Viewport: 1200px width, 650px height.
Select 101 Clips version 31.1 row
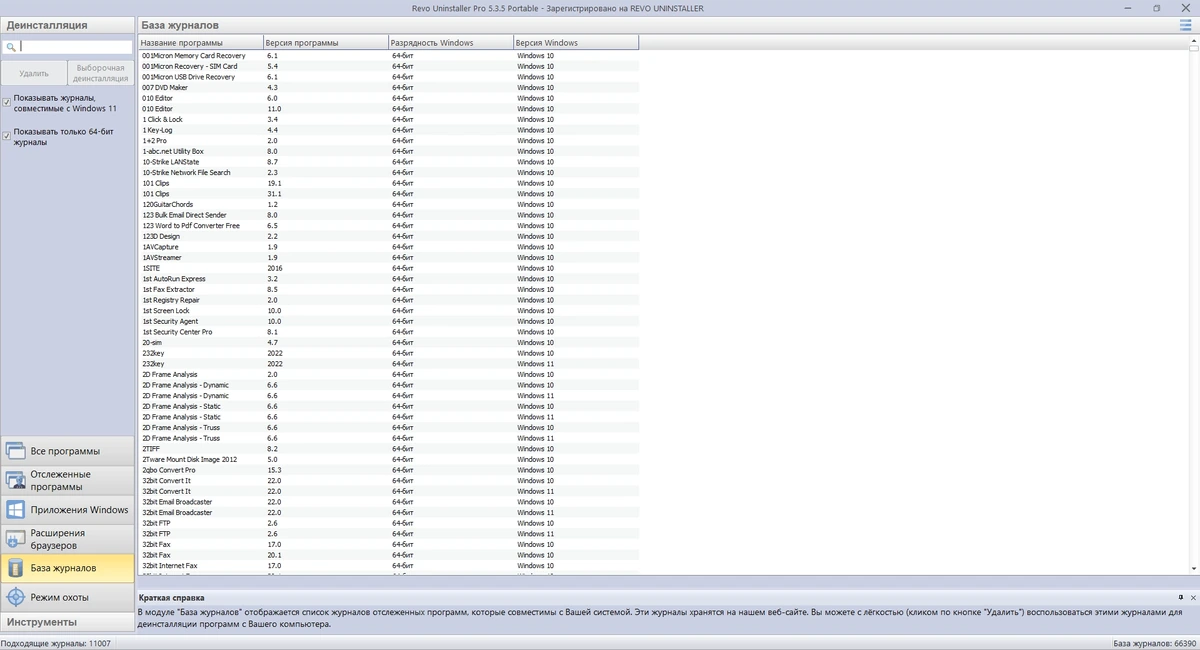click(x=388, y=194)
